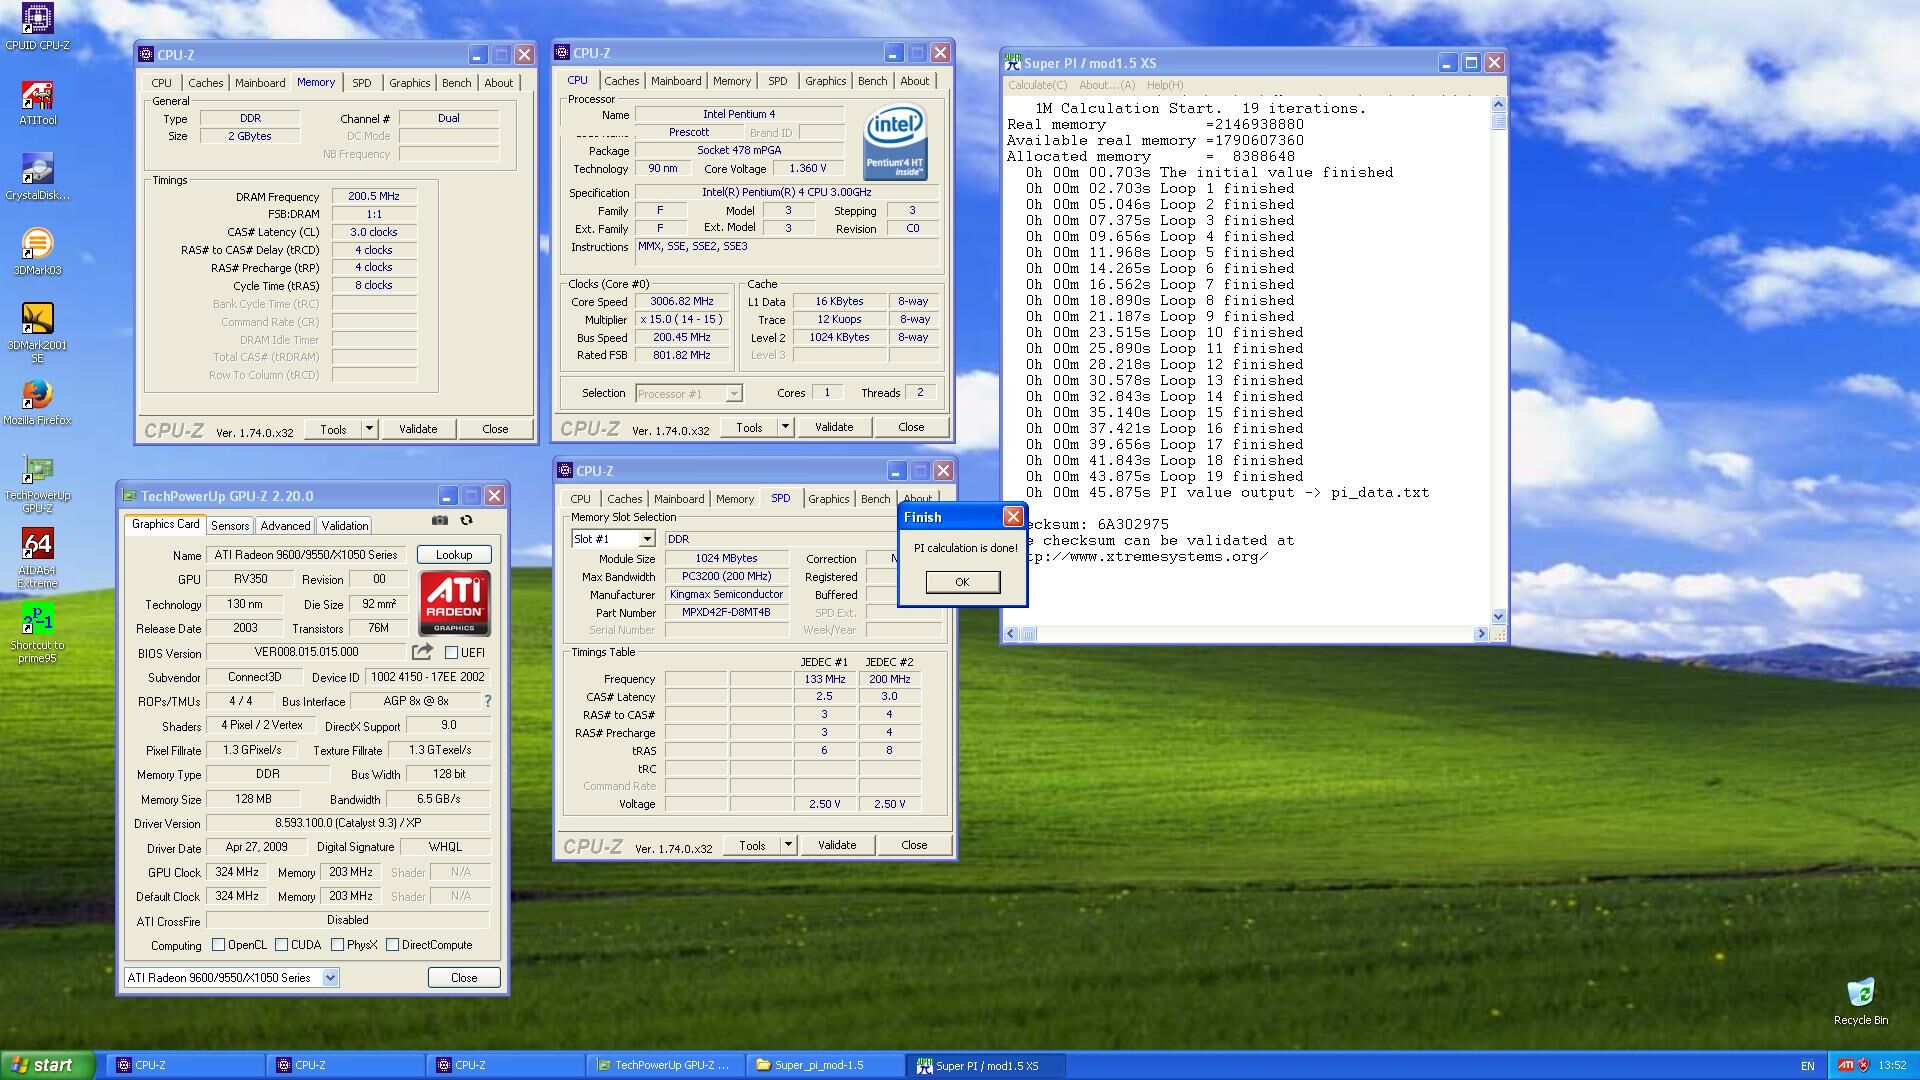
Task: Open the TechPowerUp GPU-Z desktop icon
Action: [37, 484]
